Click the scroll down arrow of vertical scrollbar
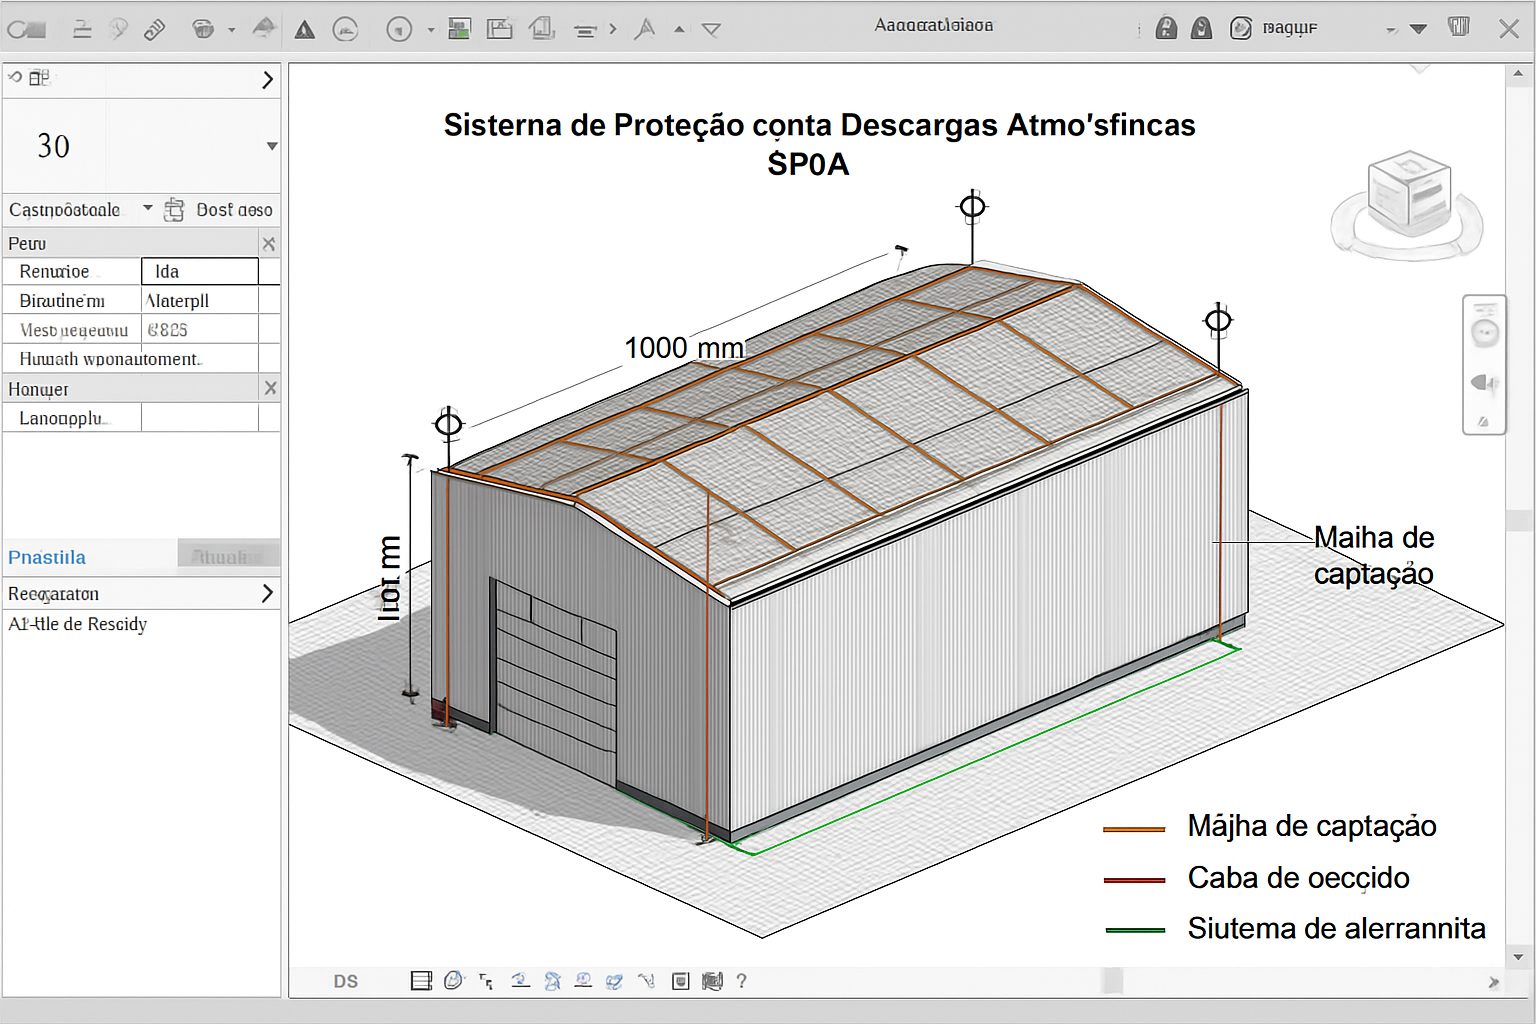 point(1518,957)
